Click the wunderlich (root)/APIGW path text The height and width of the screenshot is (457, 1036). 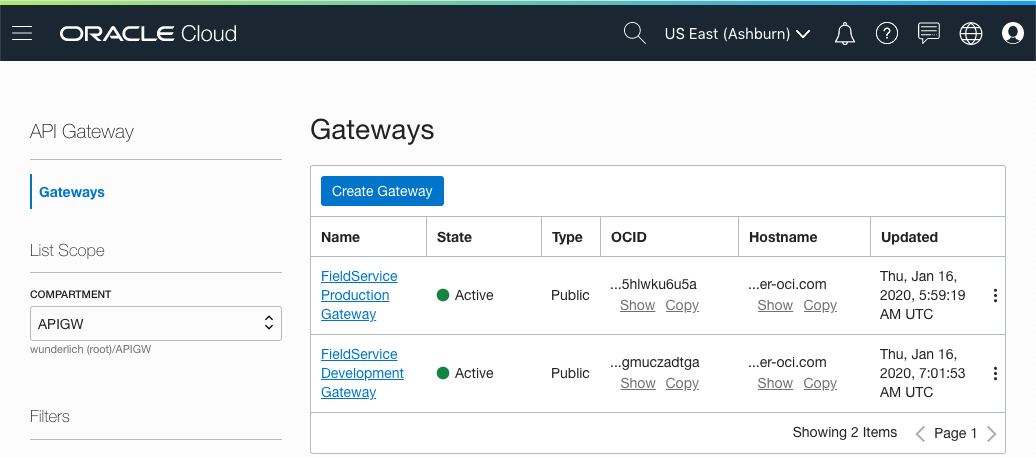click(91, 350)
